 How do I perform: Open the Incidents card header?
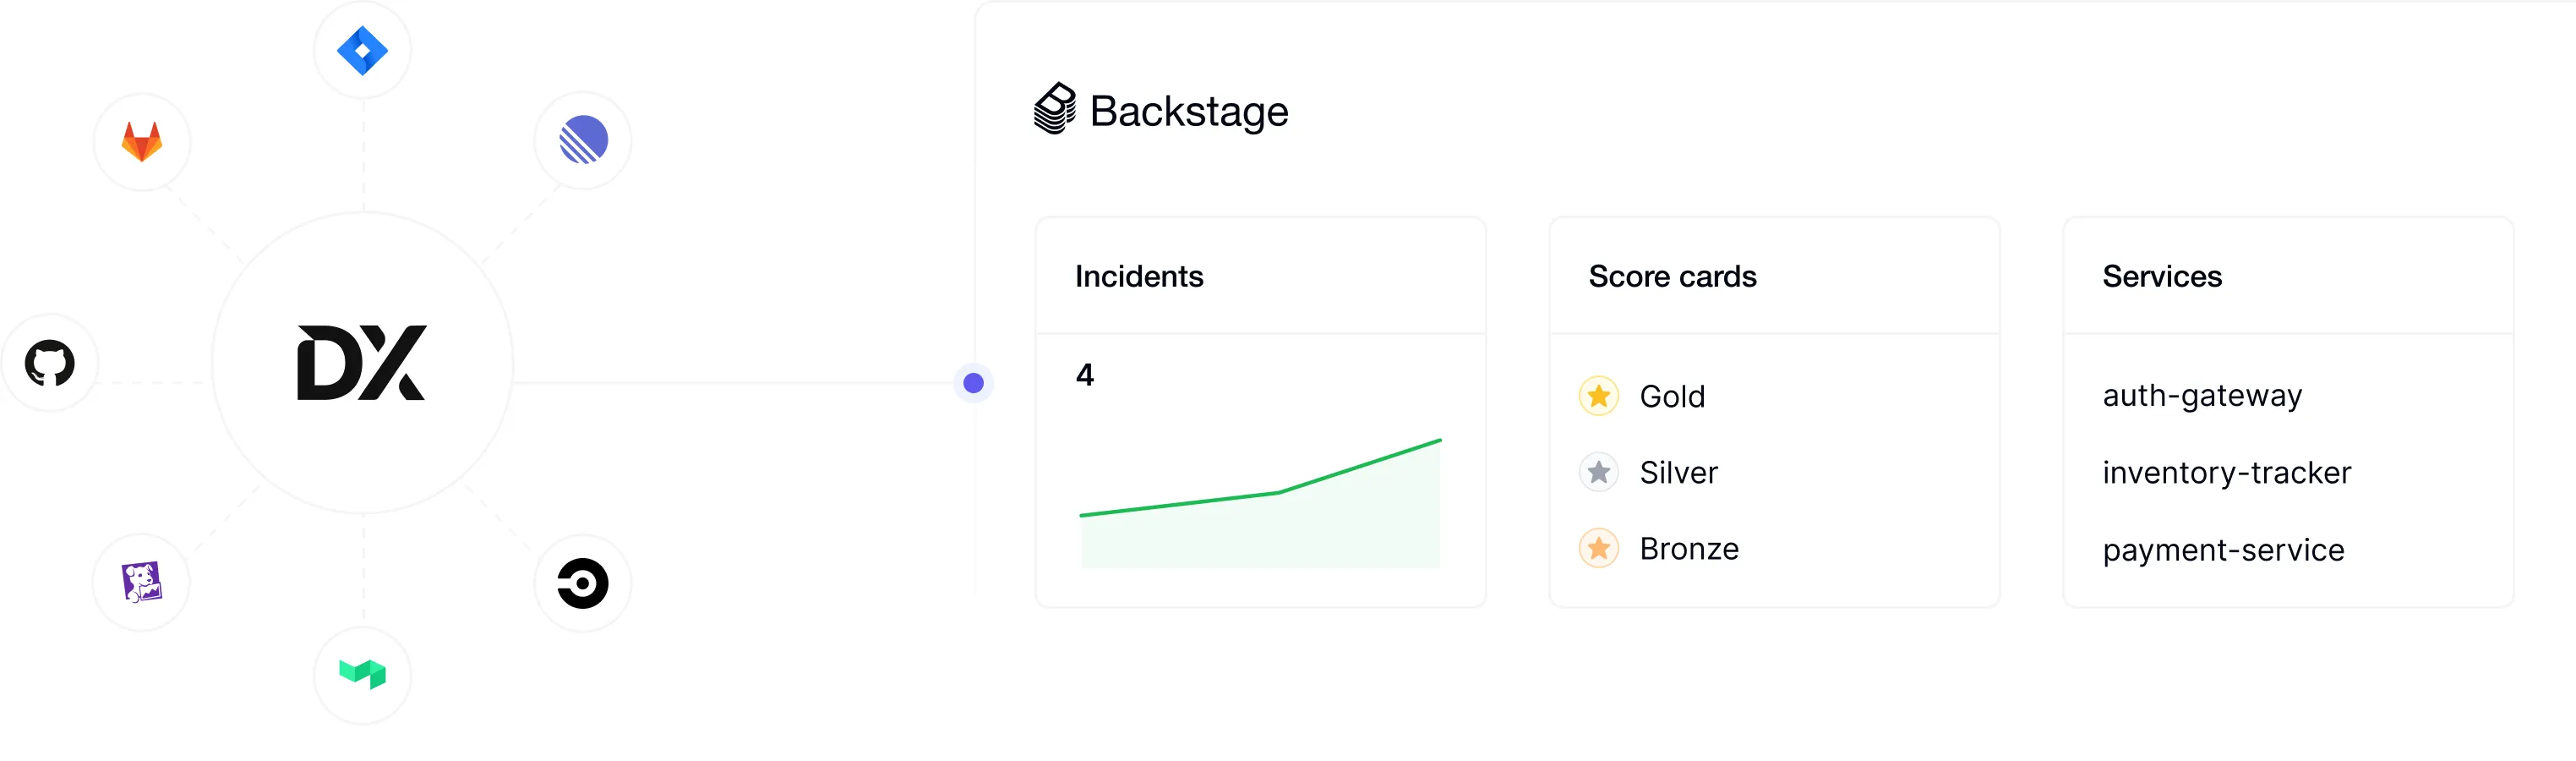click(x=1261, y=276)
